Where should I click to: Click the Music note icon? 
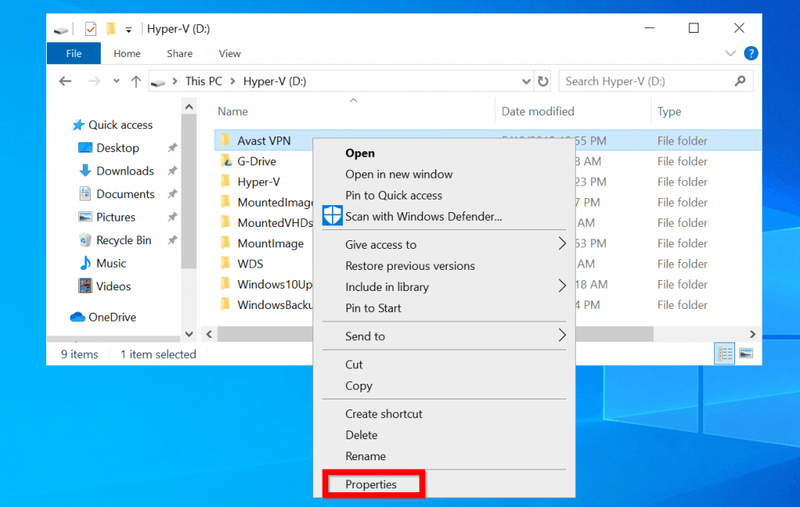click(85, 263)
